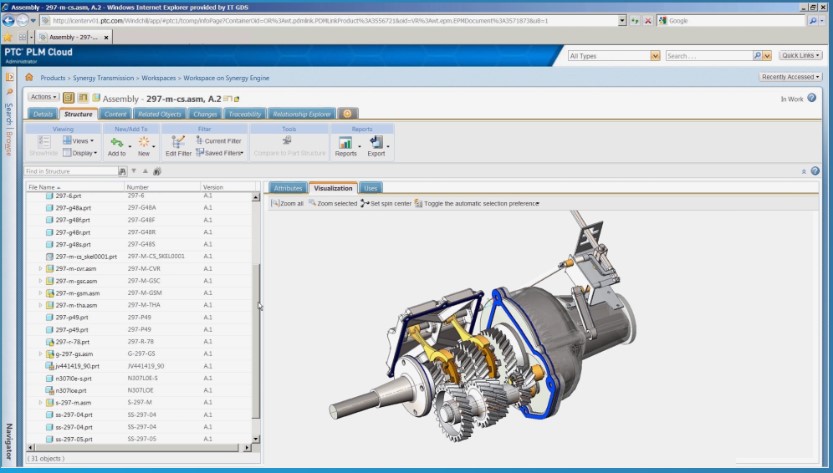
Task: Switch to the Content tab
Action: click(115, 114)
